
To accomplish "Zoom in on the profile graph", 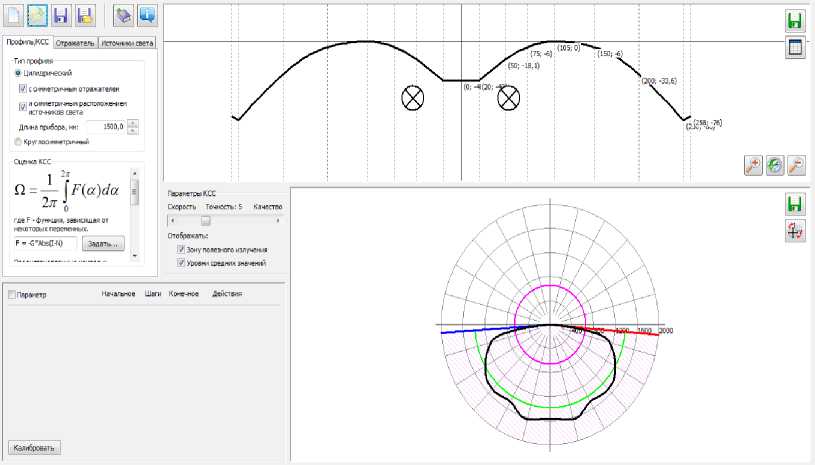I will (753, 166).
